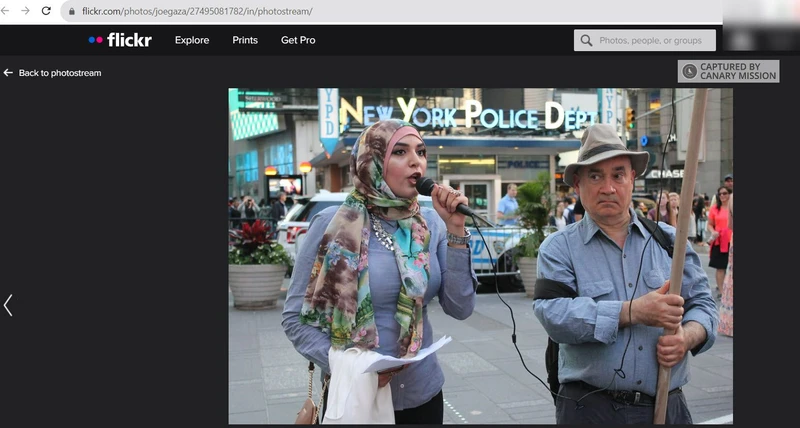
Task: Click the Captured by Canary Mission label
Action: (737, 72)
